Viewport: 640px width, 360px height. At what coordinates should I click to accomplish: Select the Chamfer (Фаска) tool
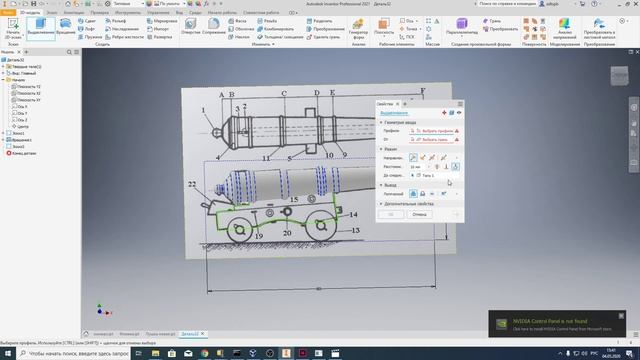[237, 21]
